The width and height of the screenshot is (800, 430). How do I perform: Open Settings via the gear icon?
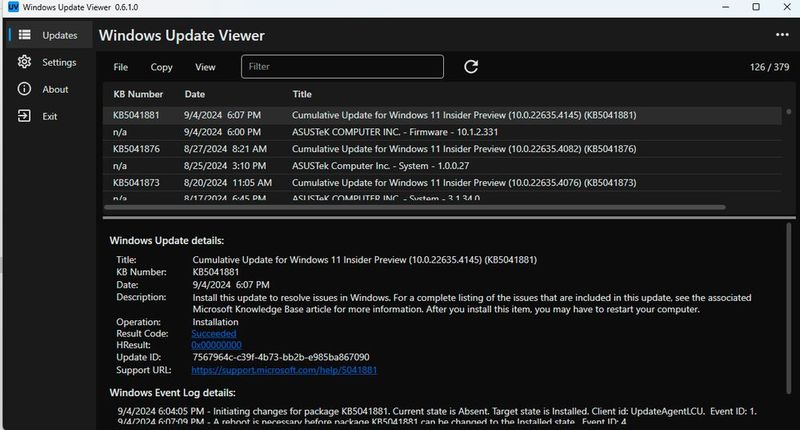pos(24,62)
